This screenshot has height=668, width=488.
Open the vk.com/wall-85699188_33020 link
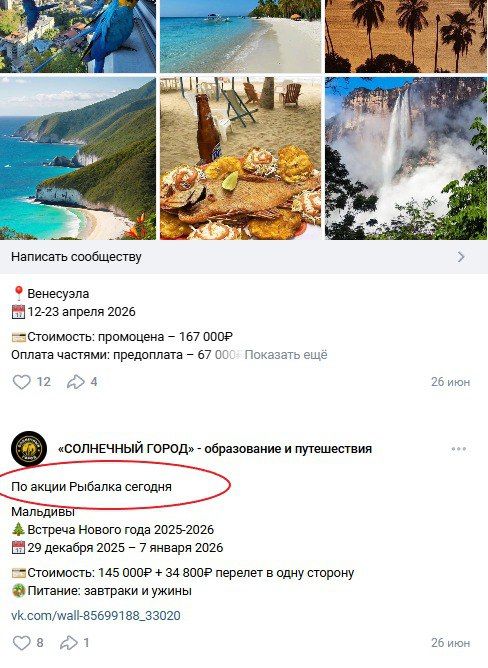coord(96,616)
